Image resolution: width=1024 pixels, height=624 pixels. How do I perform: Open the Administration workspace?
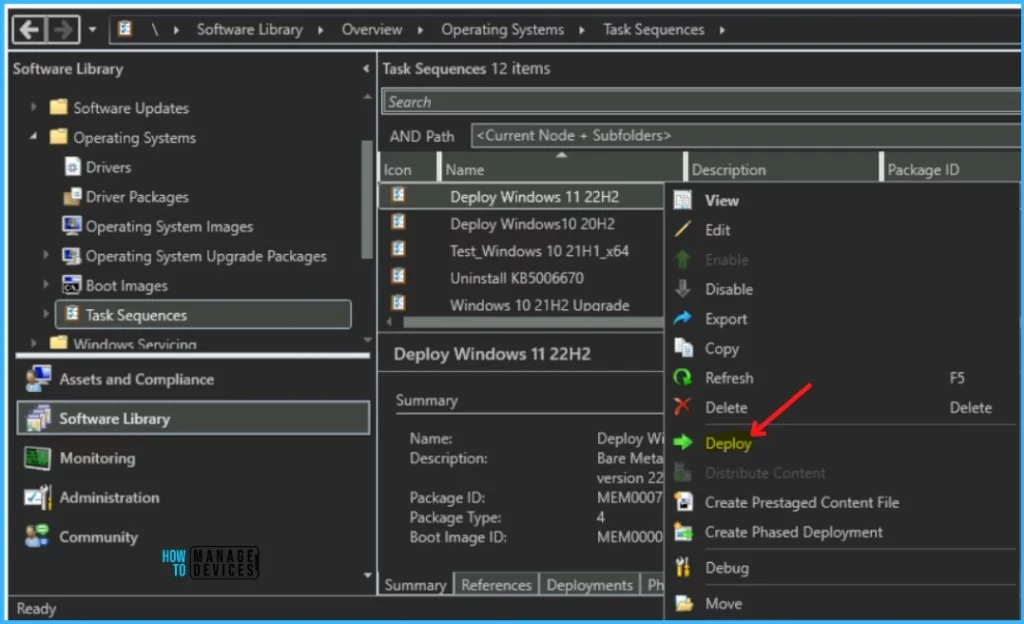pos(193,497)
